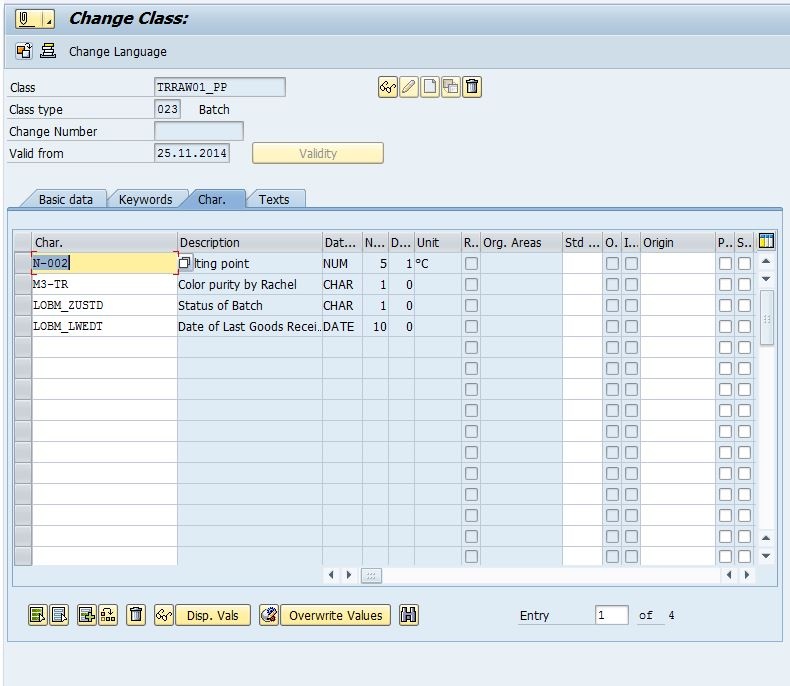Open table column configuration icon
The height and width of the screenshot is (686, 790).
pos(766,241)
